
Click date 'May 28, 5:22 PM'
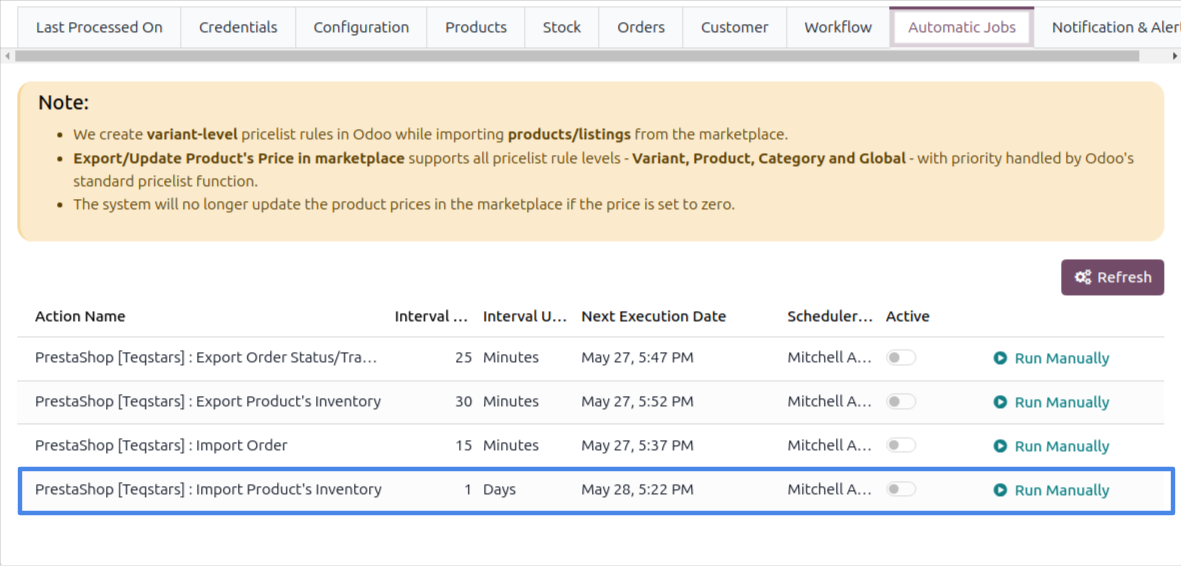pyautogui.click(x=637, y=490)
